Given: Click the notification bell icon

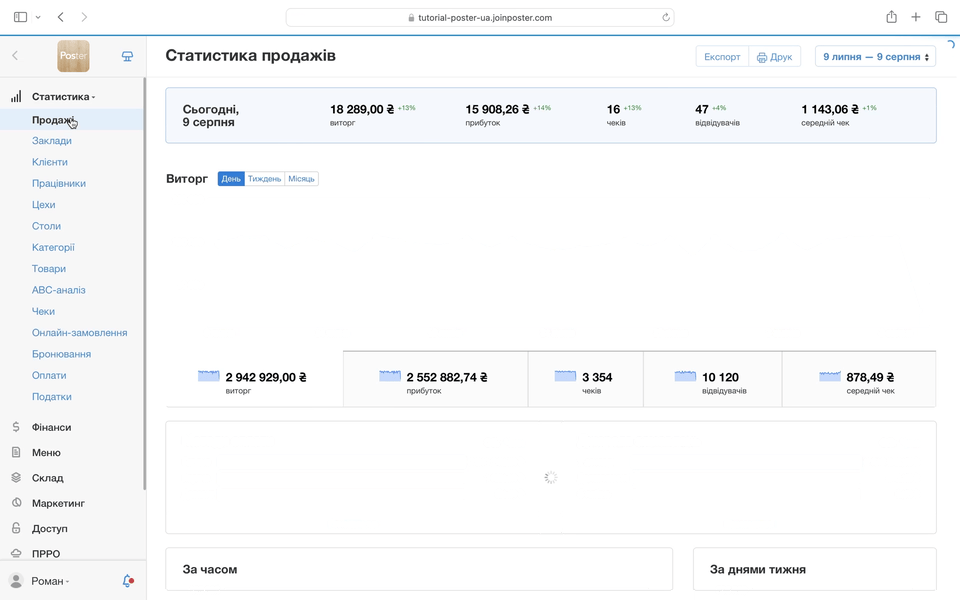Looking at the screenshot, I should pos(127,581).
